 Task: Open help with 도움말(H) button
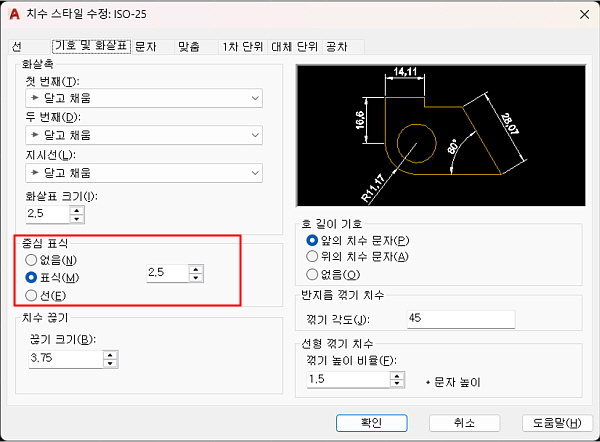557,423
